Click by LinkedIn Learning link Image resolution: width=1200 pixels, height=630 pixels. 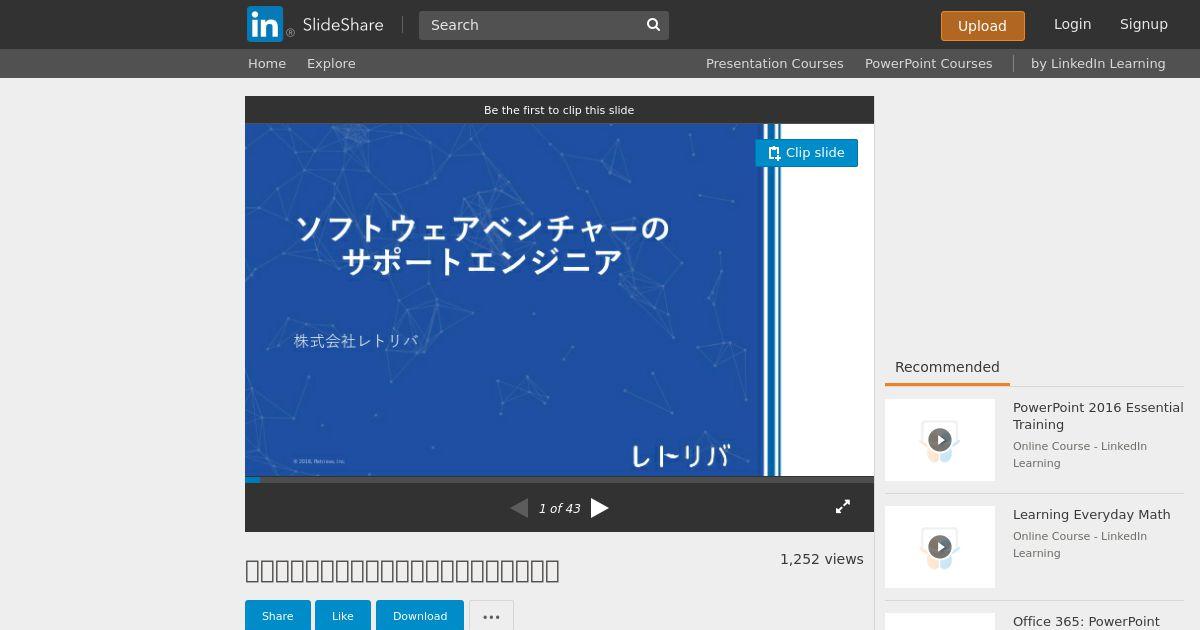point(1098,63)
